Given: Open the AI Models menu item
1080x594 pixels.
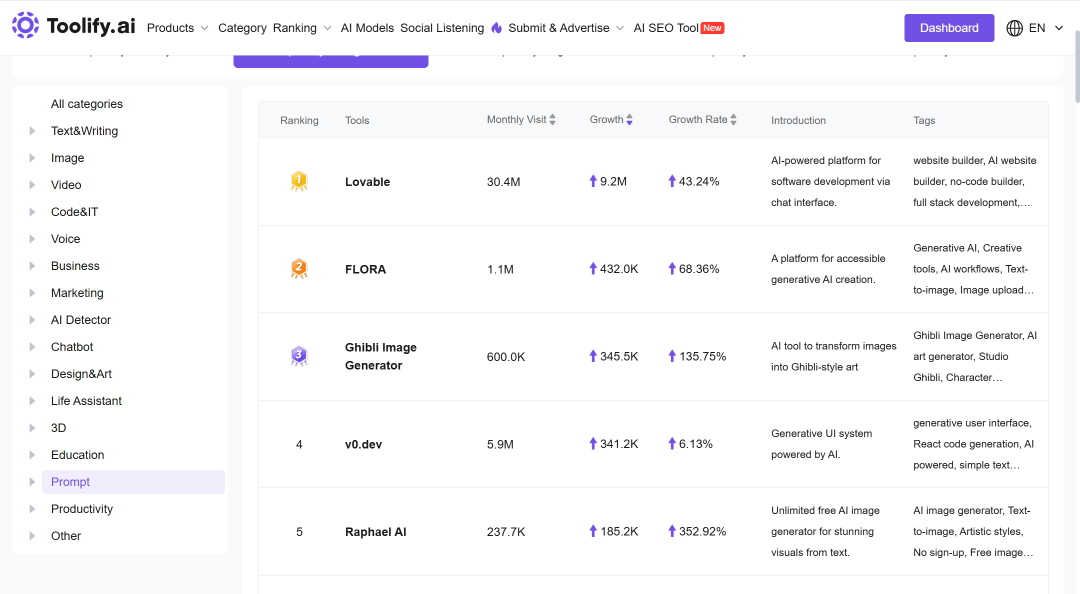Looking at the screenshot, I should click(367, 28).
